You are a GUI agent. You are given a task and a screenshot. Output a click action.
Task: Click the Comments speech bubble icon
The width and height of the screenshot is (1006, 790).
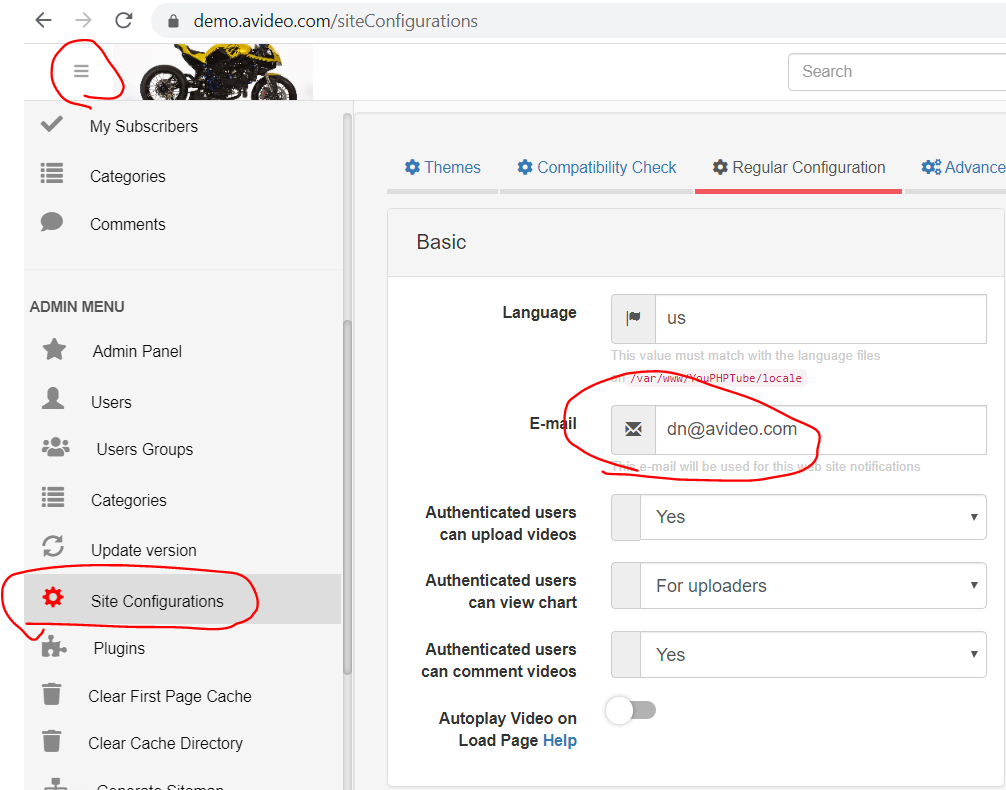[x=51, y=222]
